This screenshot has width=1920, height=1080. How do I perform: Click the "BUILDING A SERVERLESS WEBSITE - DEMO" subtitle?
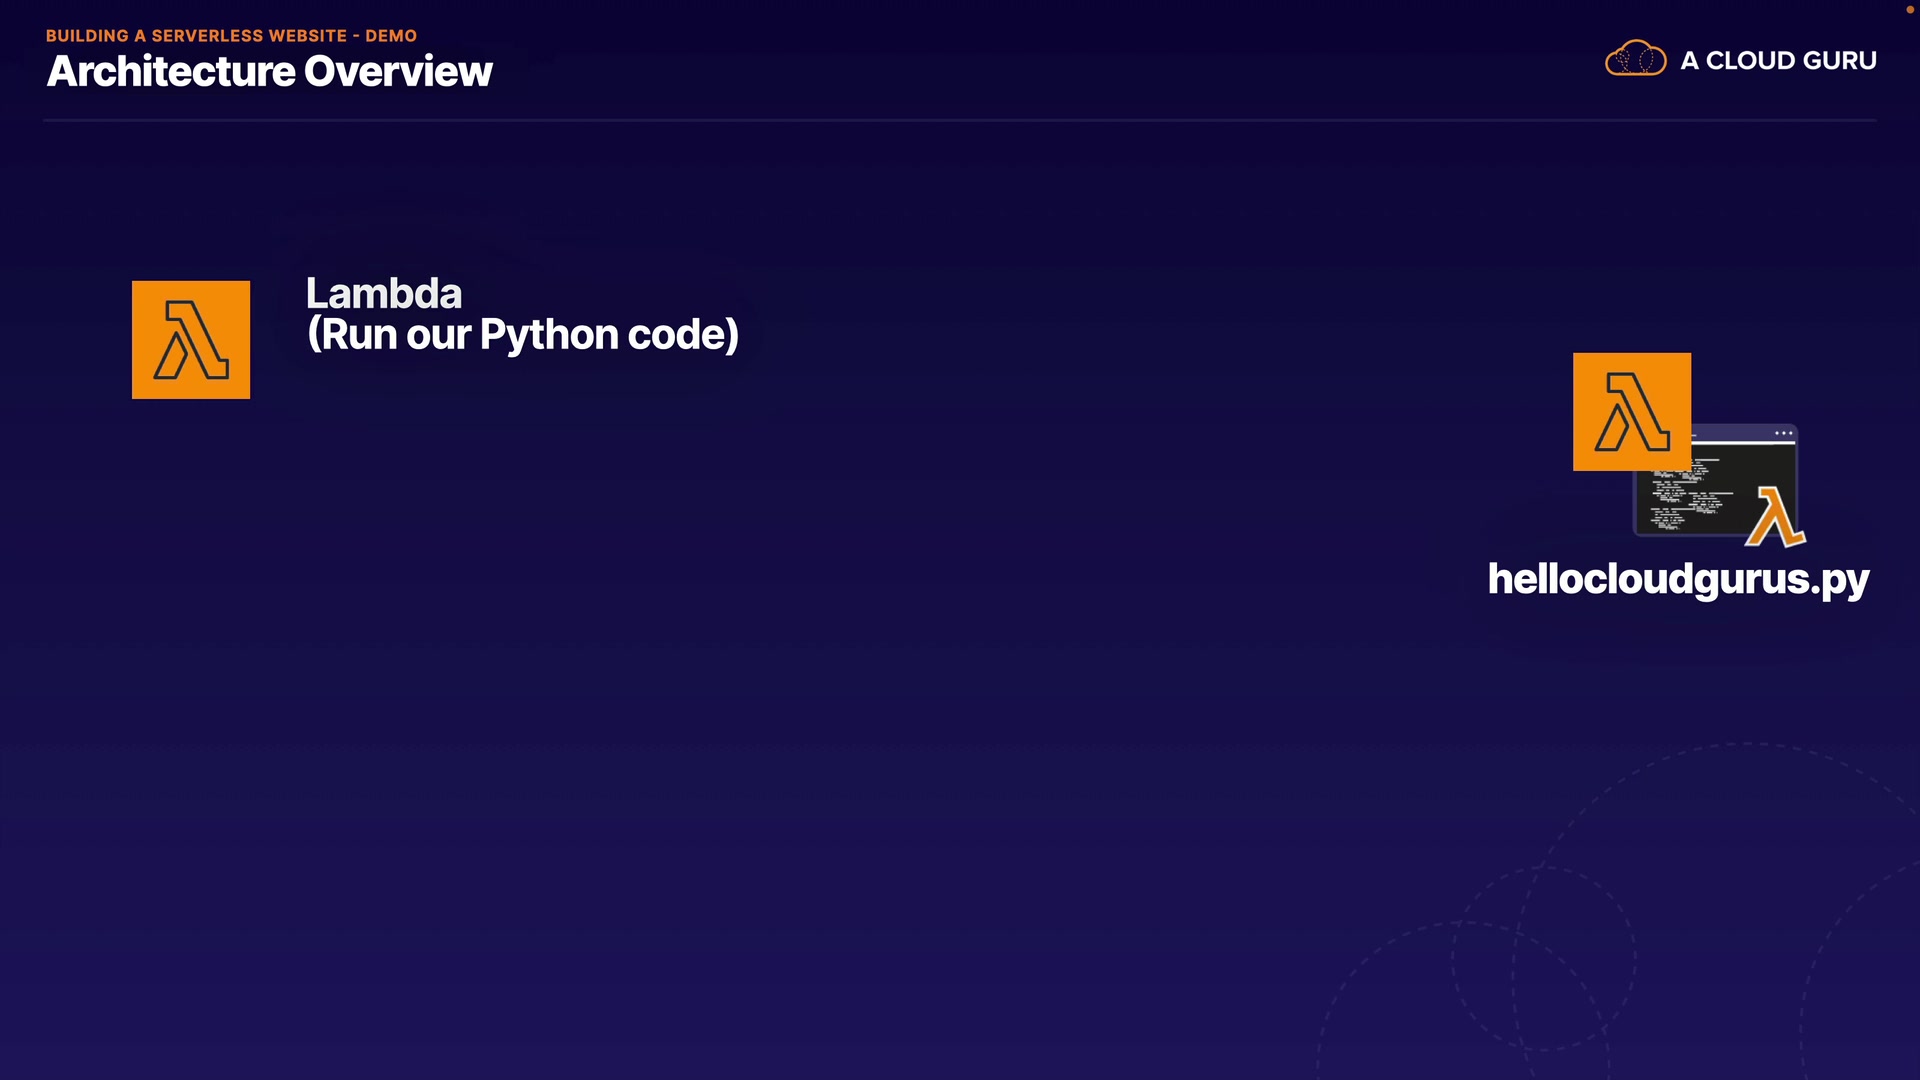pos(231,36)
